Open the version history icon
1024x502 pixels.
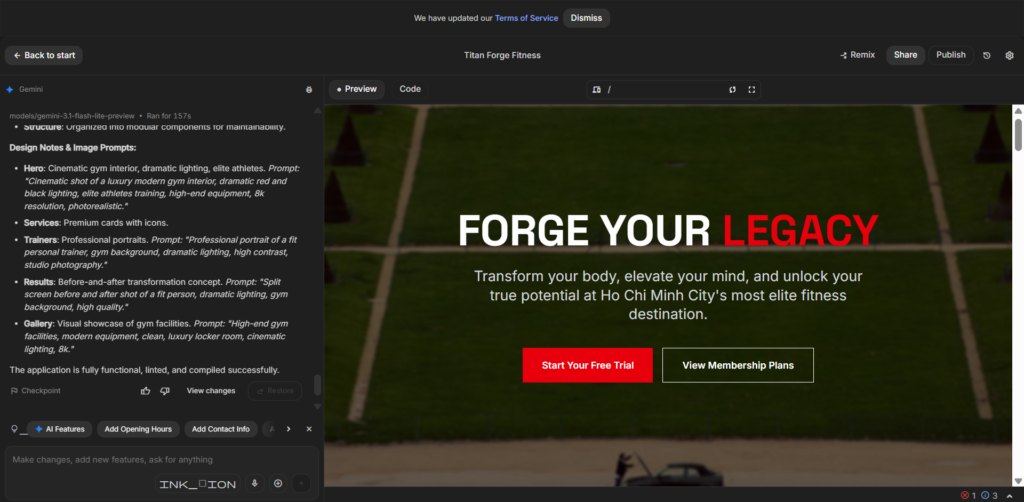click(x=987, y=56)
